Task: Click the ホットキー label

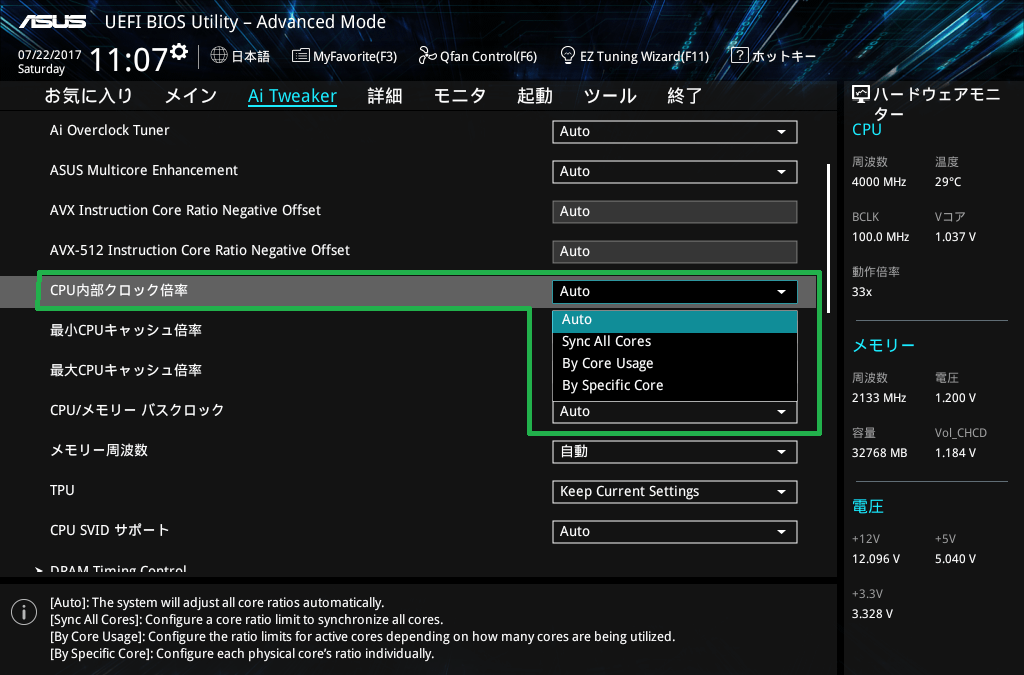Action: (784, 56)
